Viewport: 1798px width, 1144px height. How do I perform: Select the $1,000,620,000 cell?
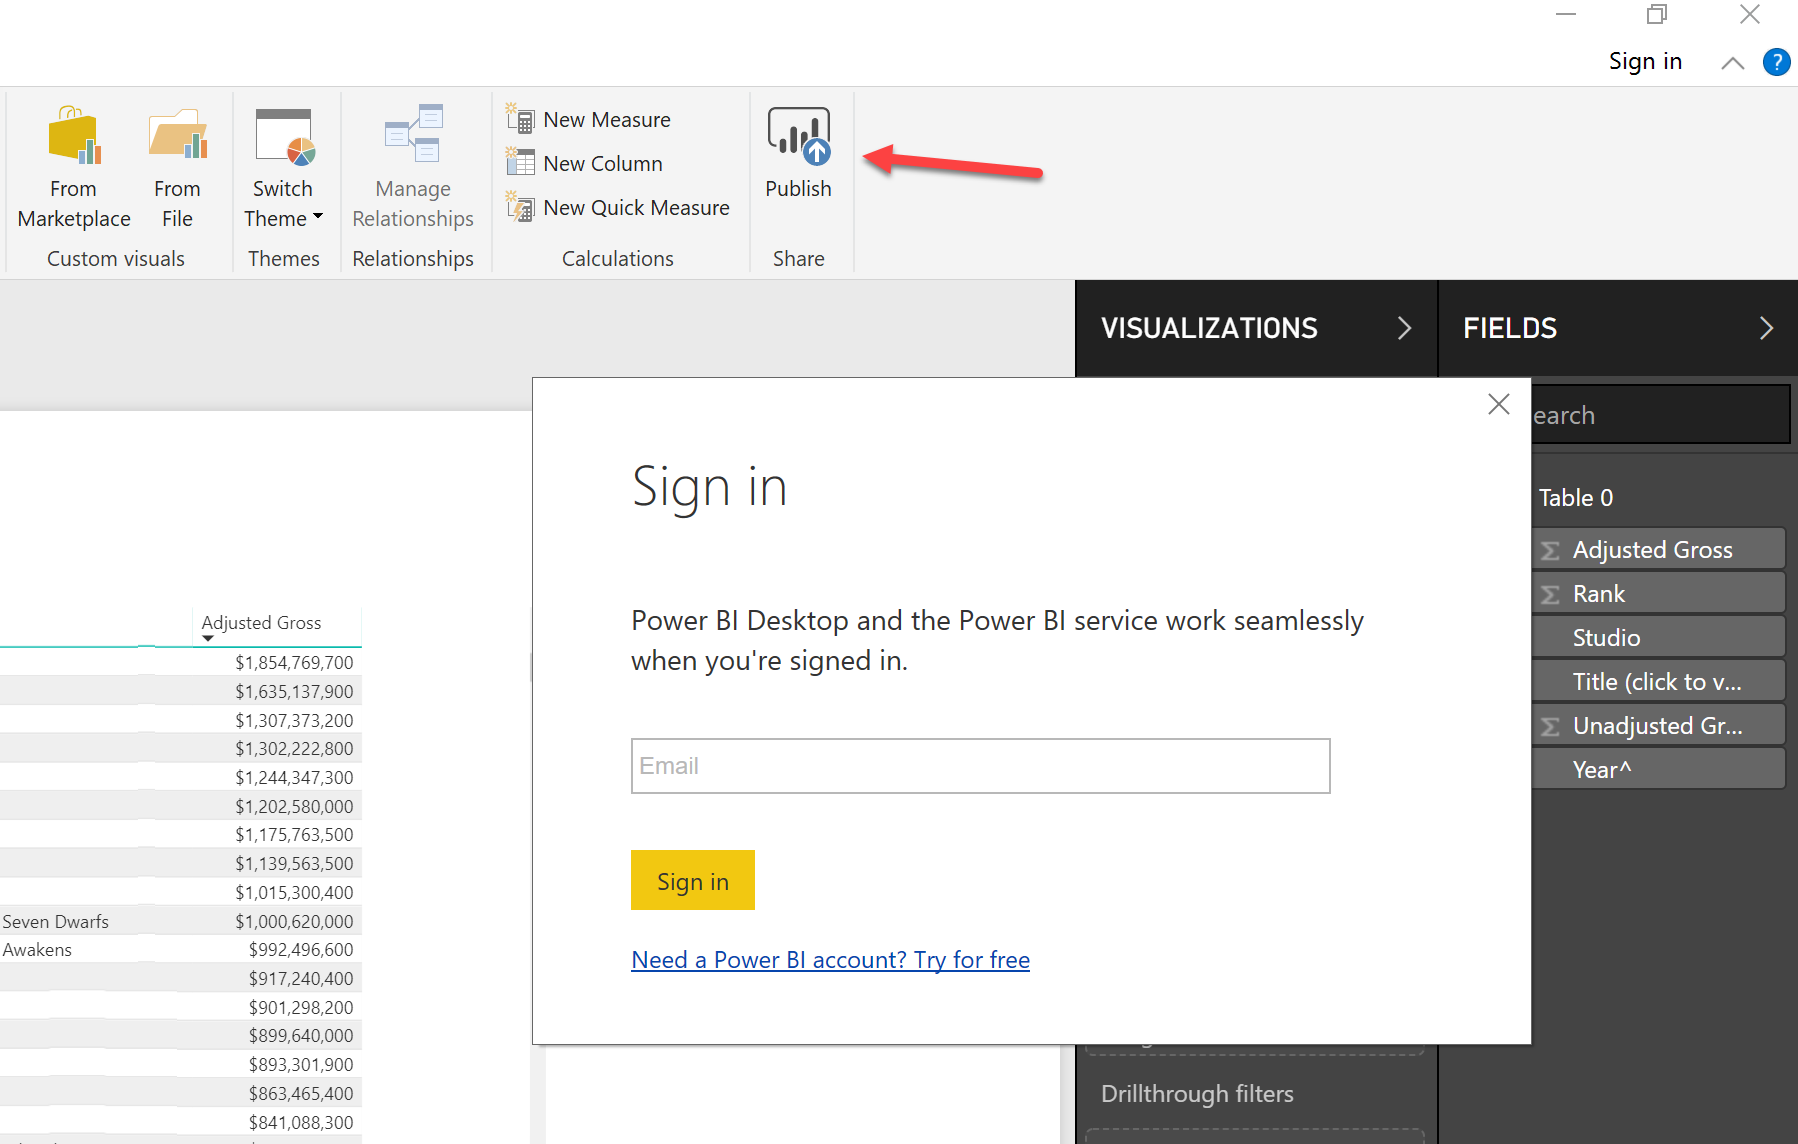point(294,922)
